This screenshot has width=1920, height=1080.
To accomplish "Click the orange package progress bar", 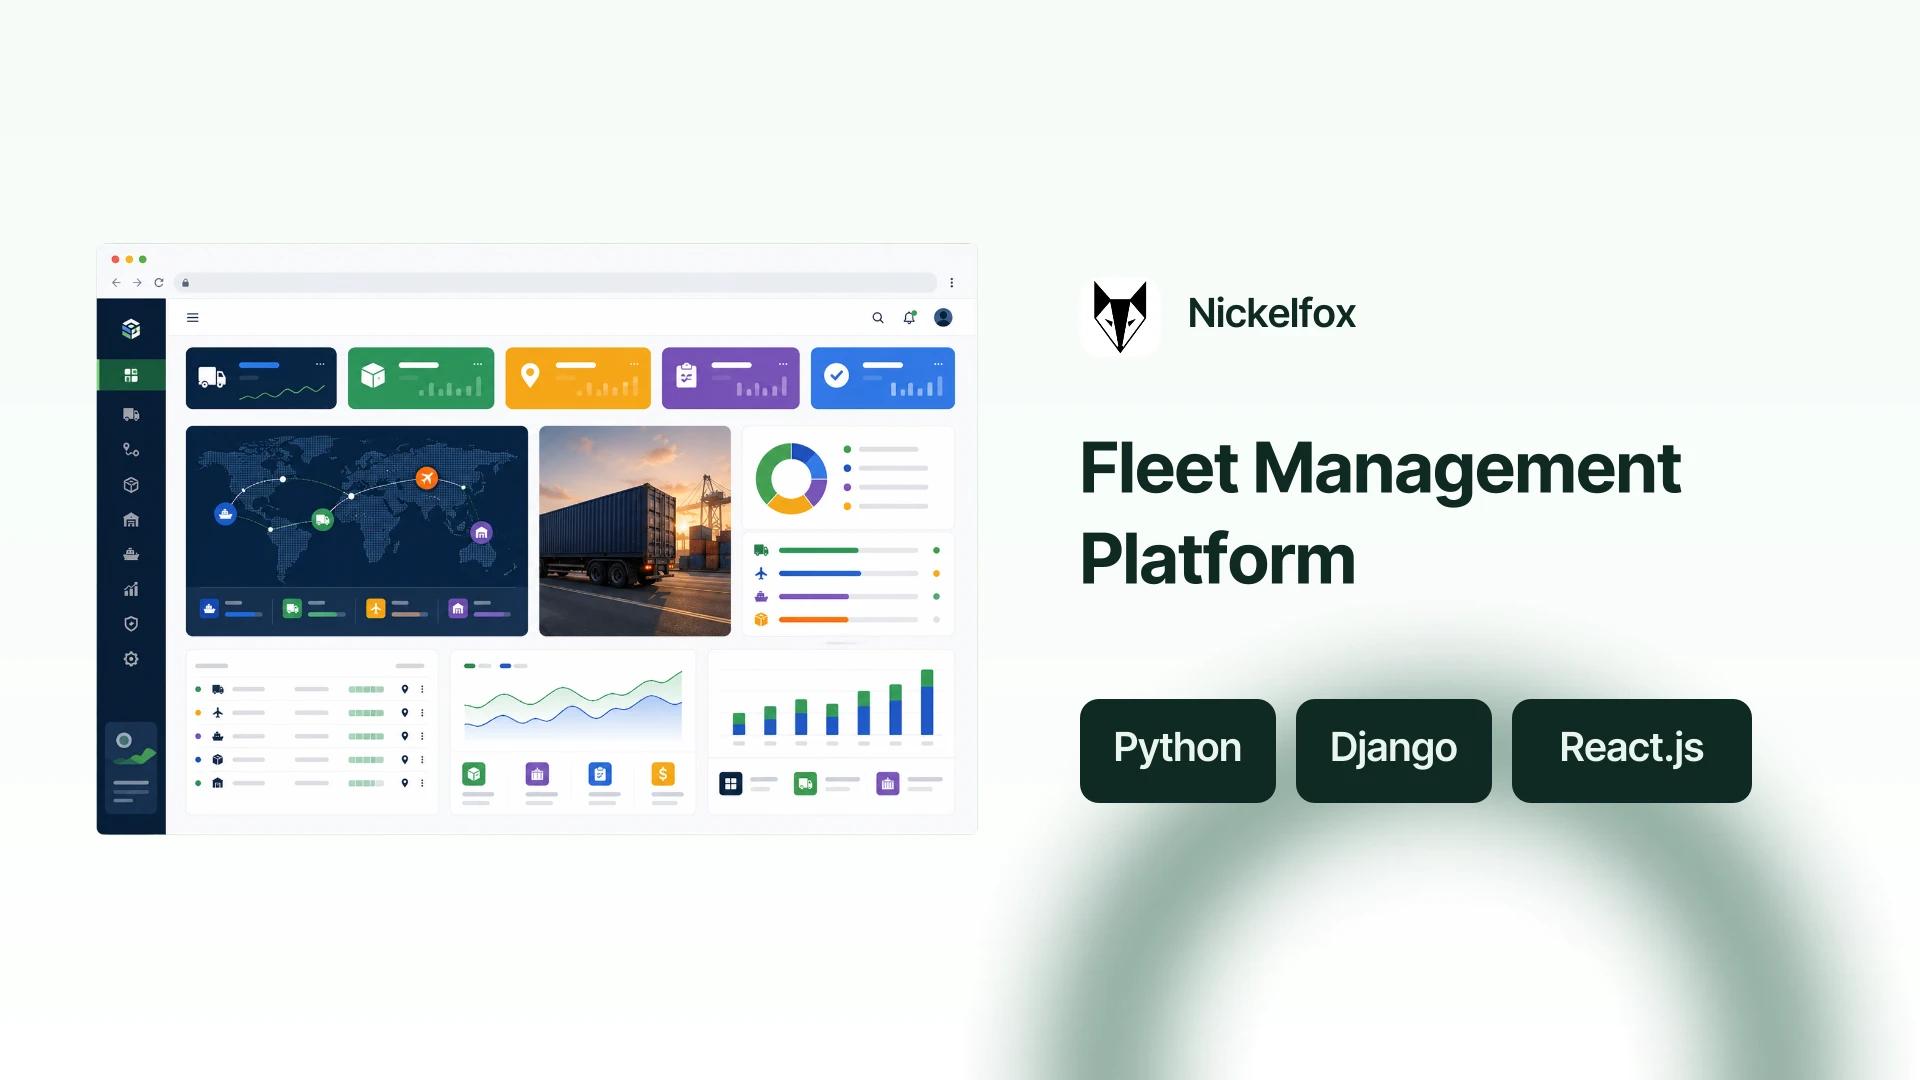I will click(x=848, y=620).
